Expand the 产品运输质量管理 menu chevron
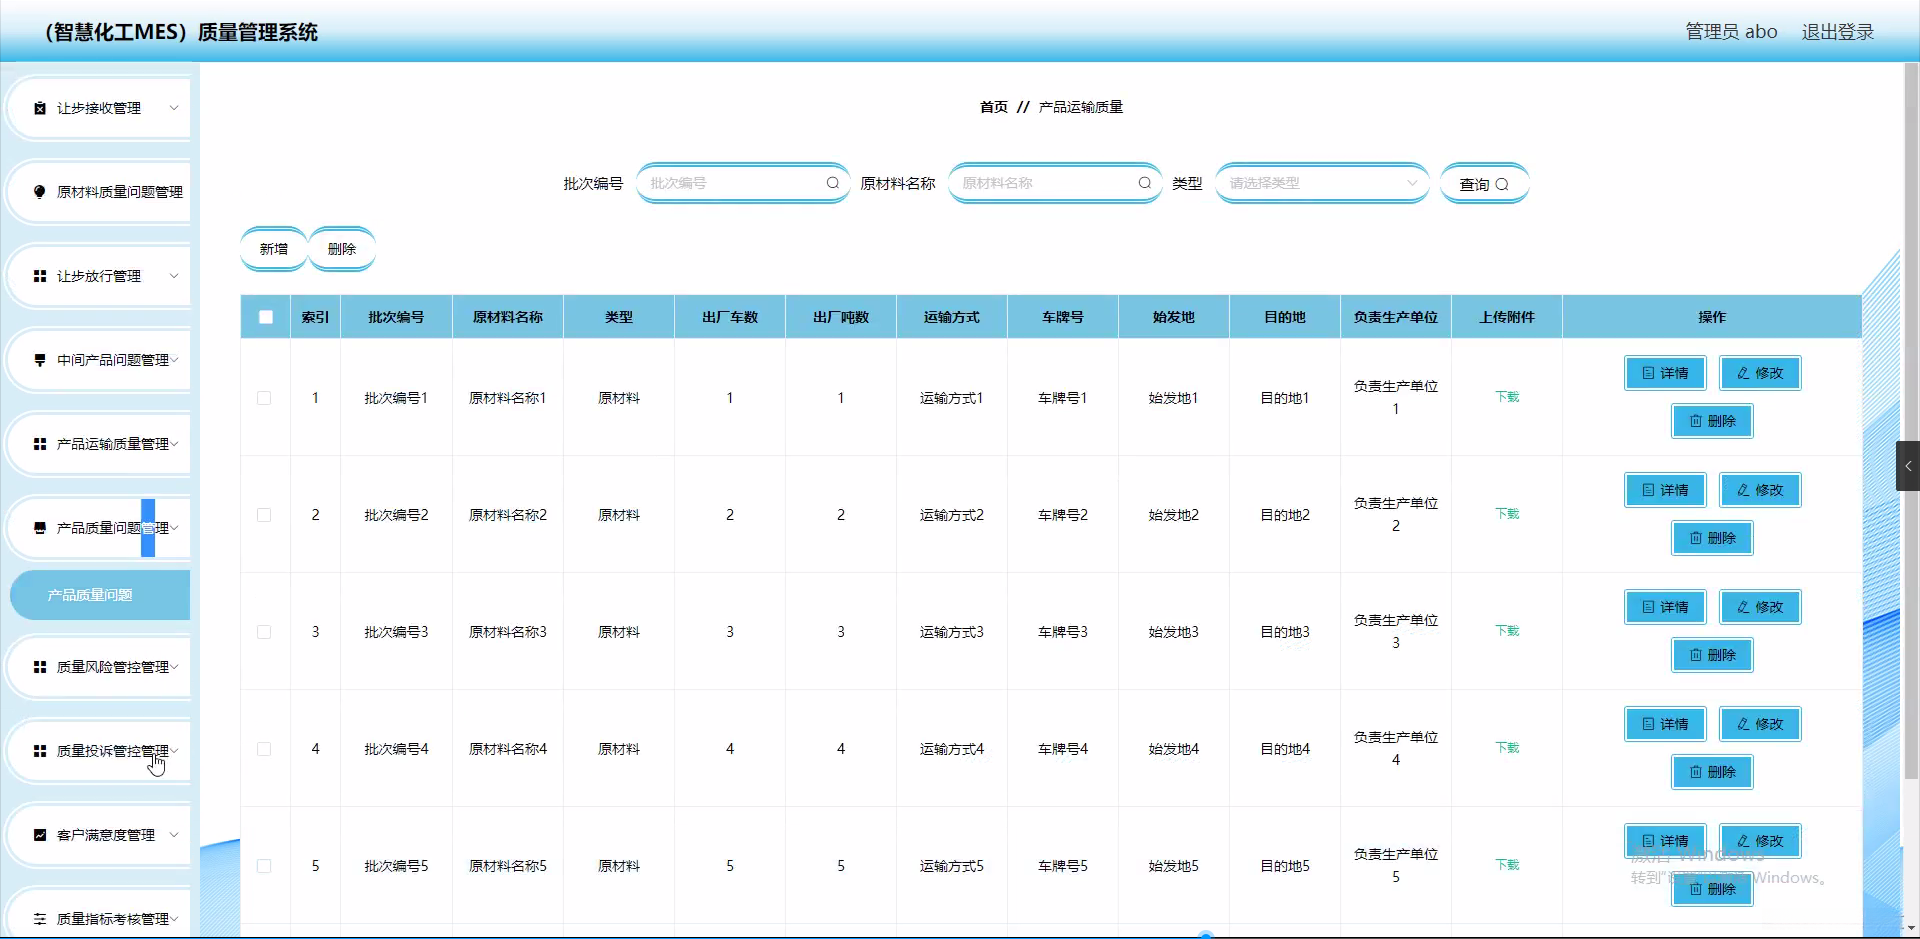This screenshot has height=939, width=1920. (x=174, y=444)
